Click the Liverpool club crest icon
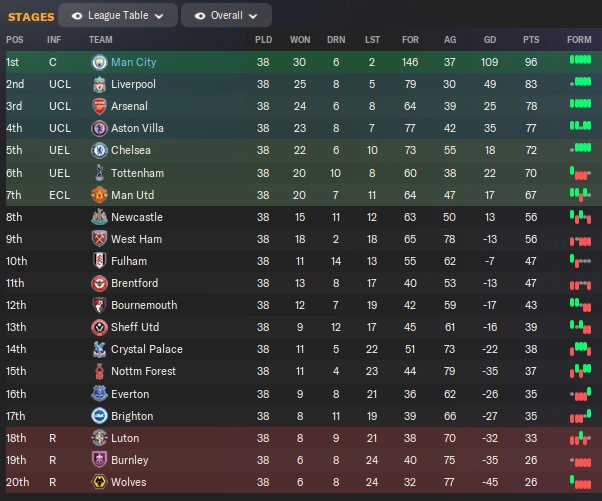 coord(98,84)
